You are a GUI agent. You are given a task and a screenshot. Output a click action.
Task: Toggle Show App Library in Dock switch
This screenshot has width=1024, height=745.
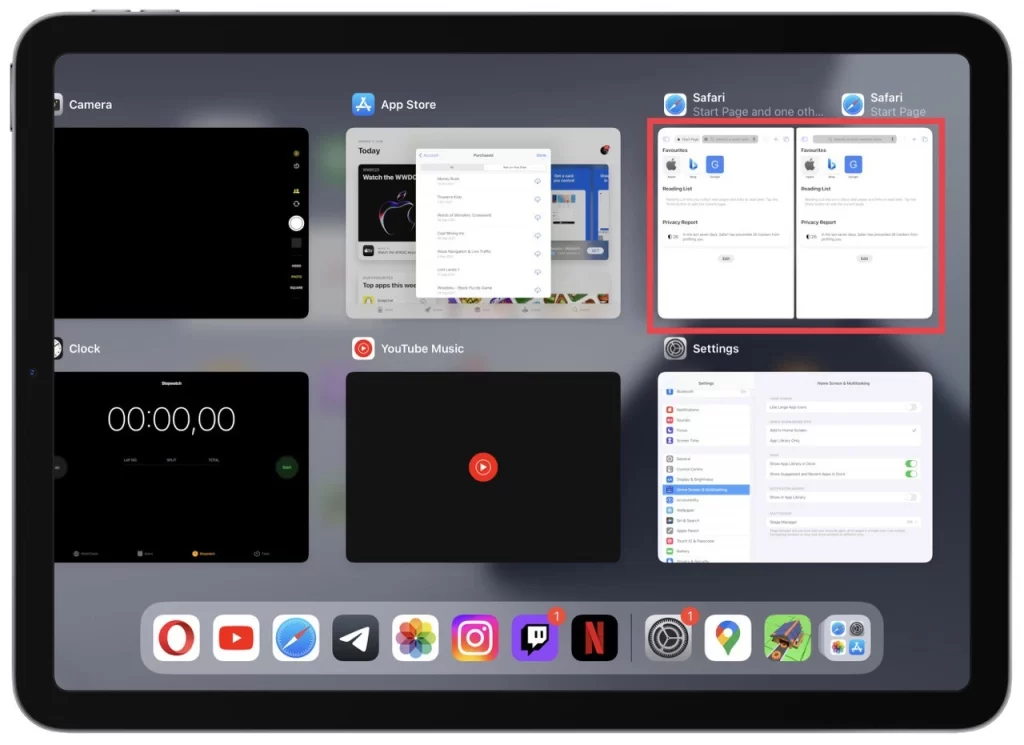911,464
